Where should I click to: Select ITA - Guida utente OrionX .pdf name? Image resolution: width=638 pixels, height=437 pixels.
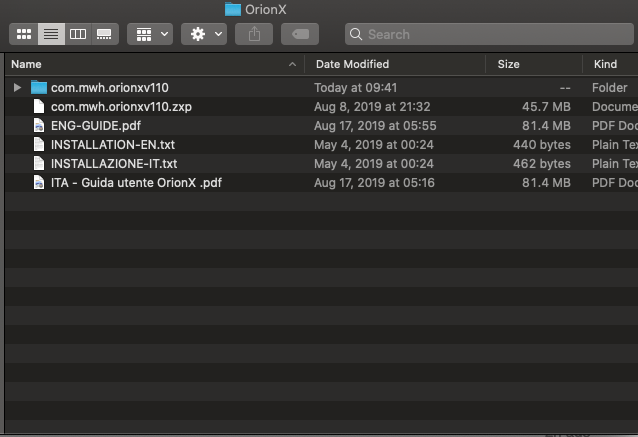tap(136, 183)
